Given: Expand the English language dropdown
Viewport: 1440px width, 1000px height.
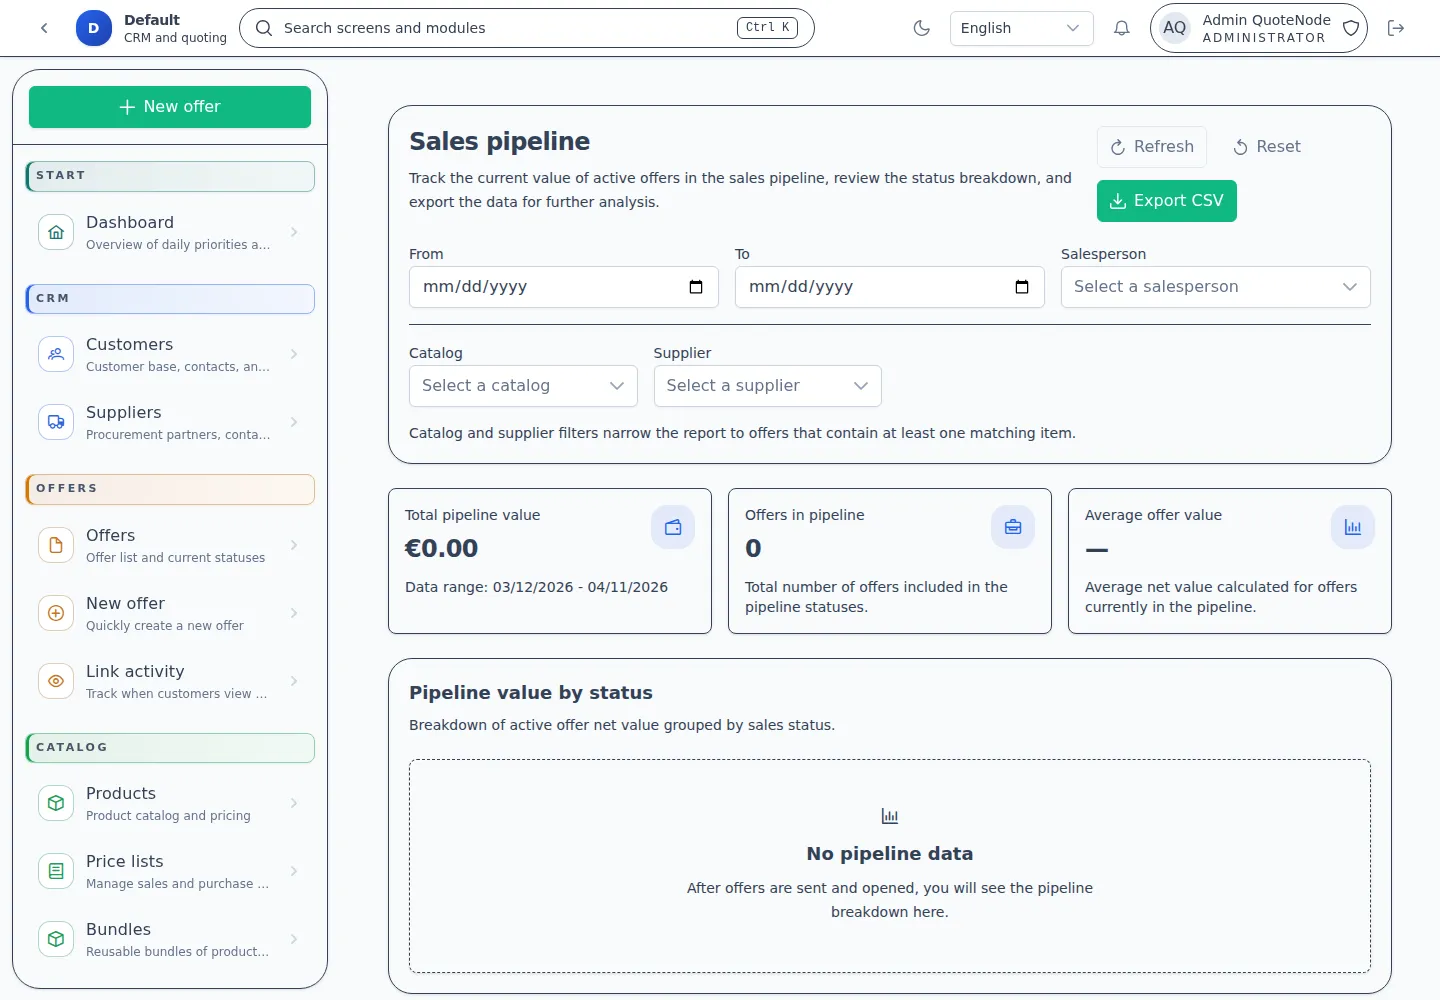Looking at the screenshot, I should pos(1020,28).
